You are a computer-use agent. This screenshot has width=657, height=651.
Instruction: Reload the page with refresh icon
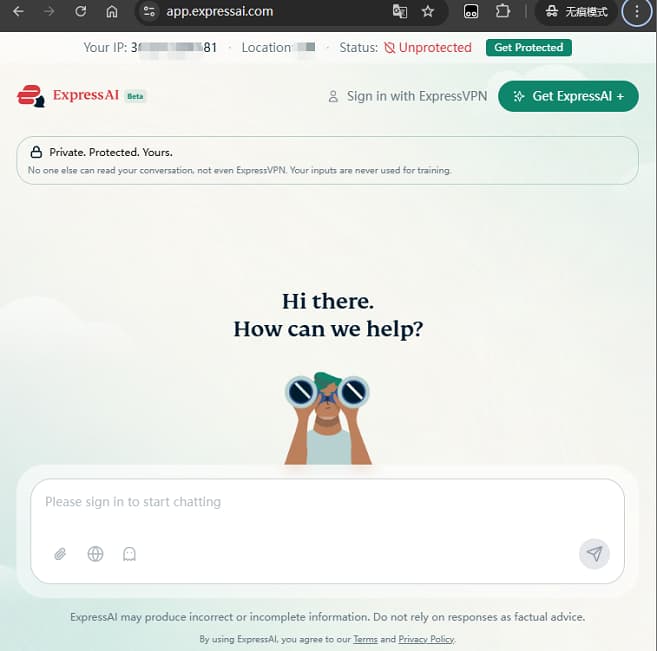click(x=80, y=11)
